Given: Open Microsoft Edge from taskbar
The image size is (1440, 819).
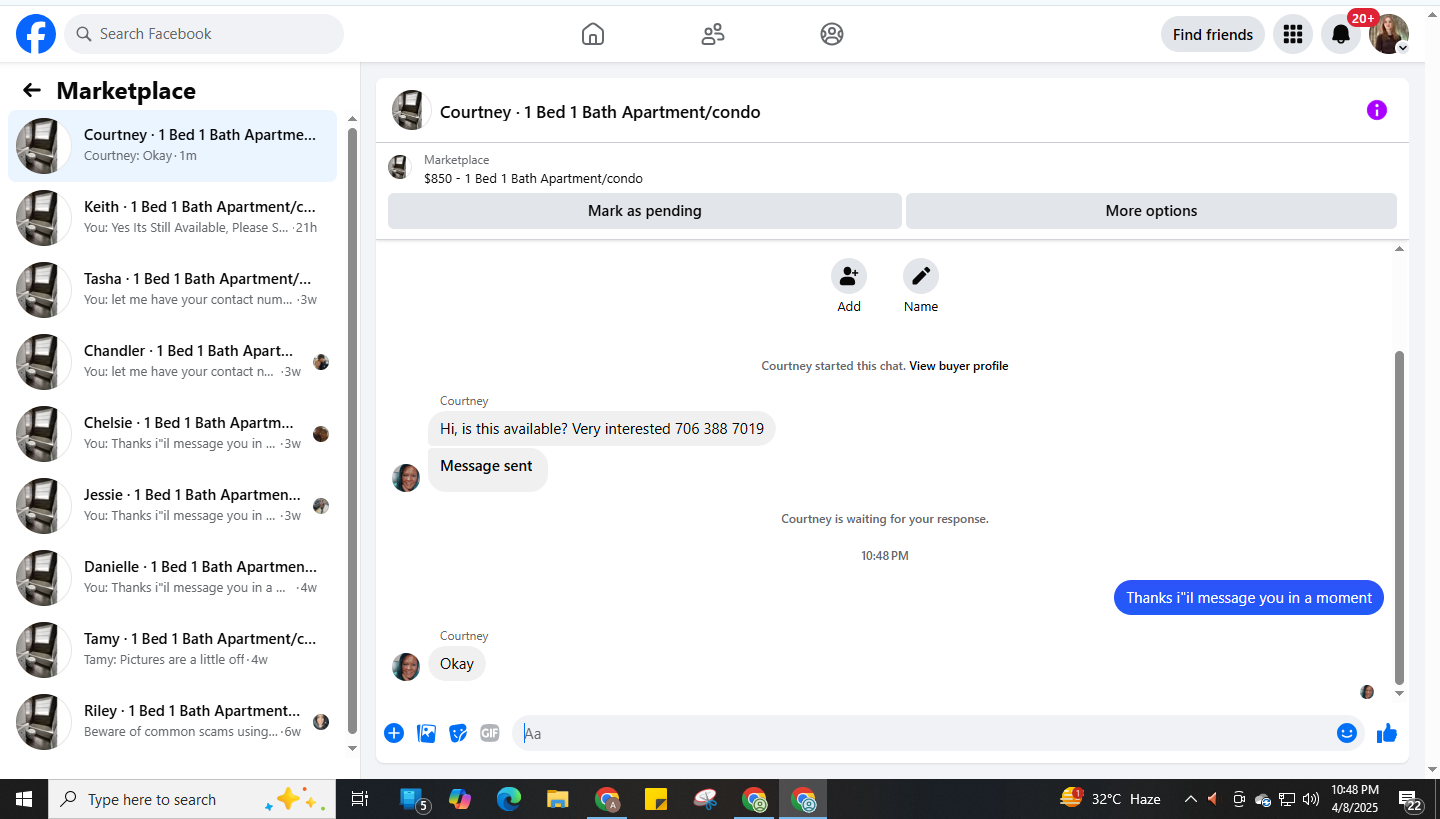Looking at the screenshot, I should tap(509, 800).
